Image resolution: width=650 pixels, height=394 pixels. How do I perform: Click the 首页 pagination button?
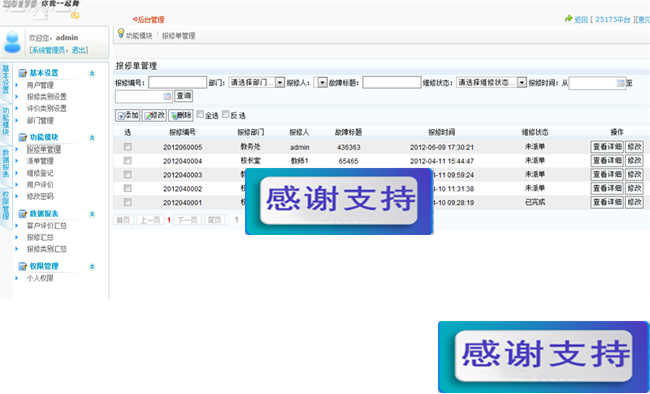(x=124, y=220)
